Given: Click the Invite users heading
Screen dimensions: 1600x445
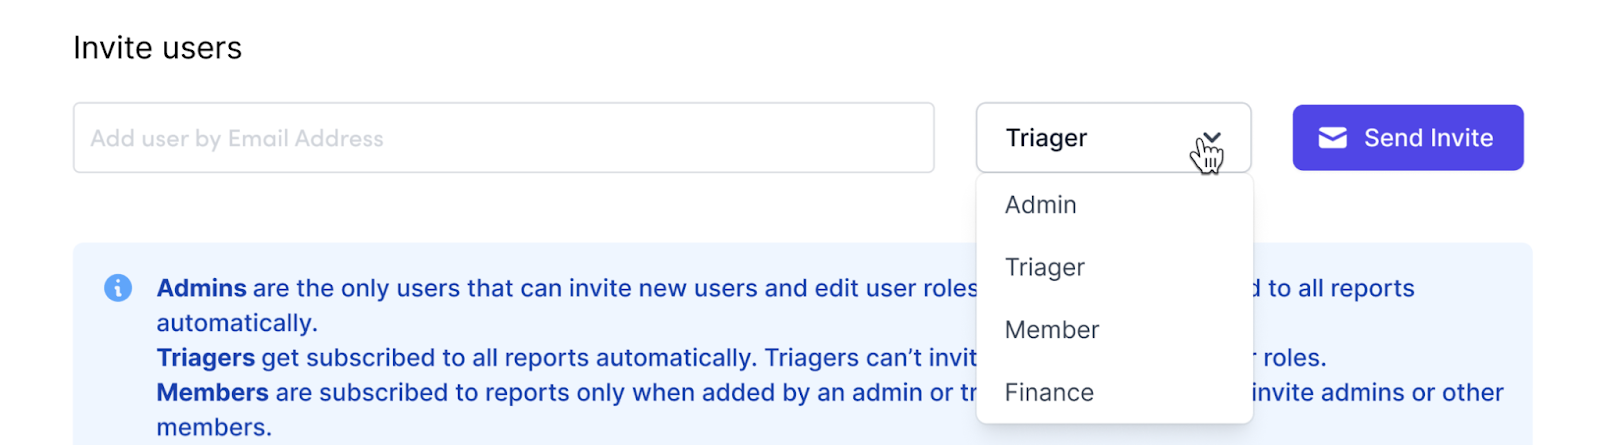Looking at the screenshot, I should click(x=158, y=48).
